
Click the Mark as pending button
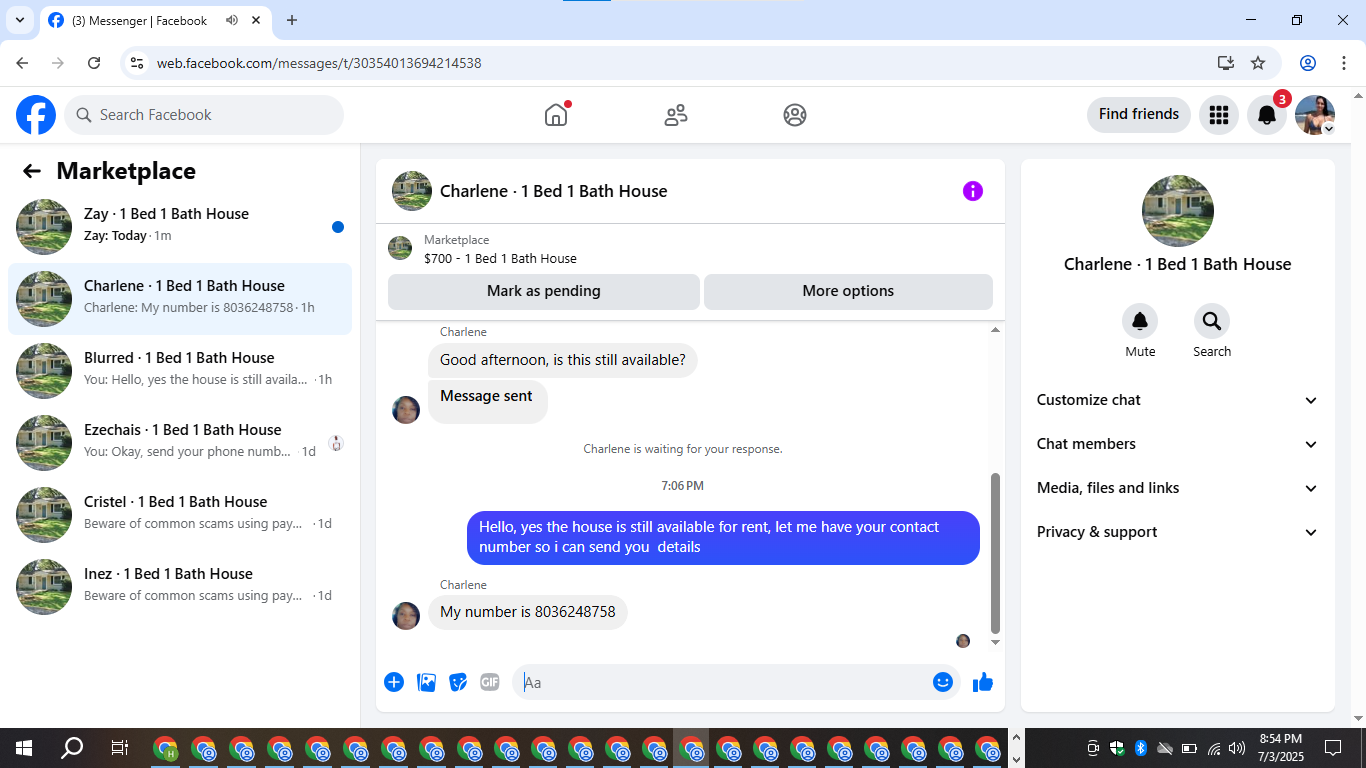(544, 291)
